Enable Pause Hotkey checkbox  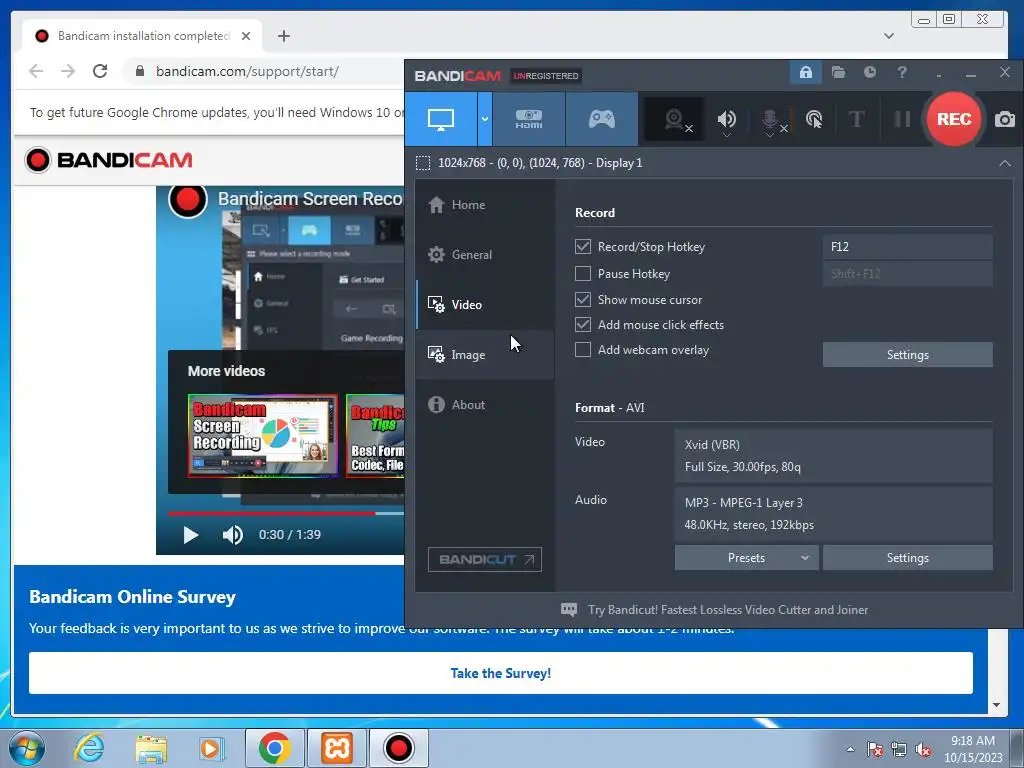(x=583, y=274)
